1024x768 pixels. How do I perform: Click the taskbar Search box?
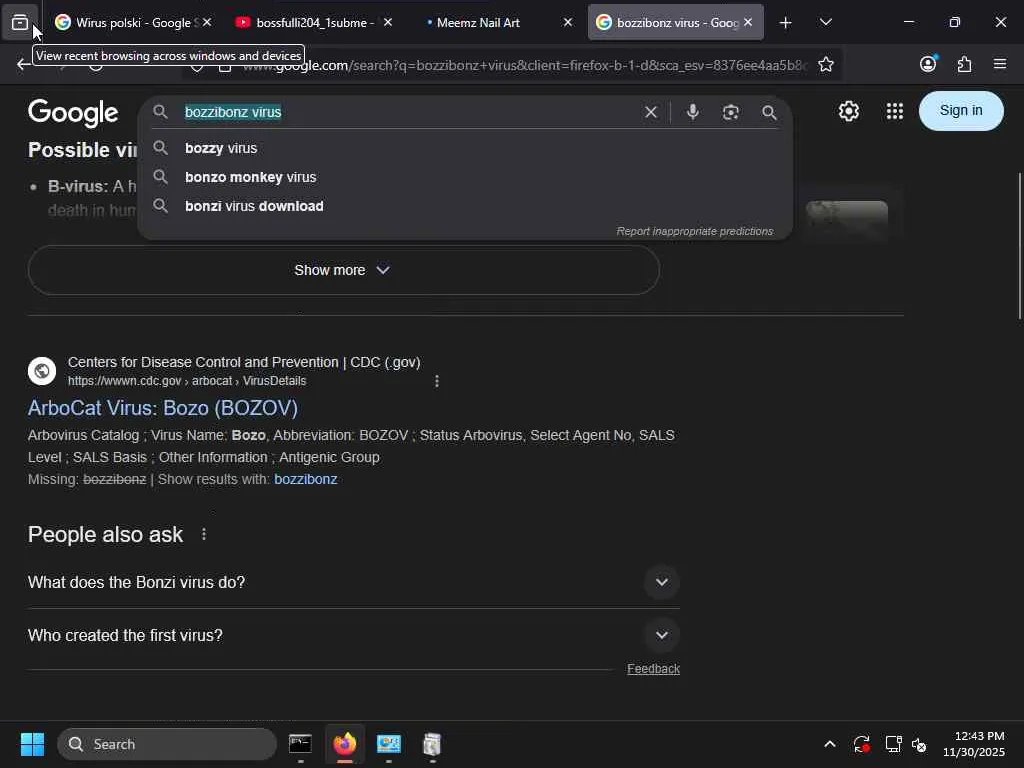coord(167,744)
